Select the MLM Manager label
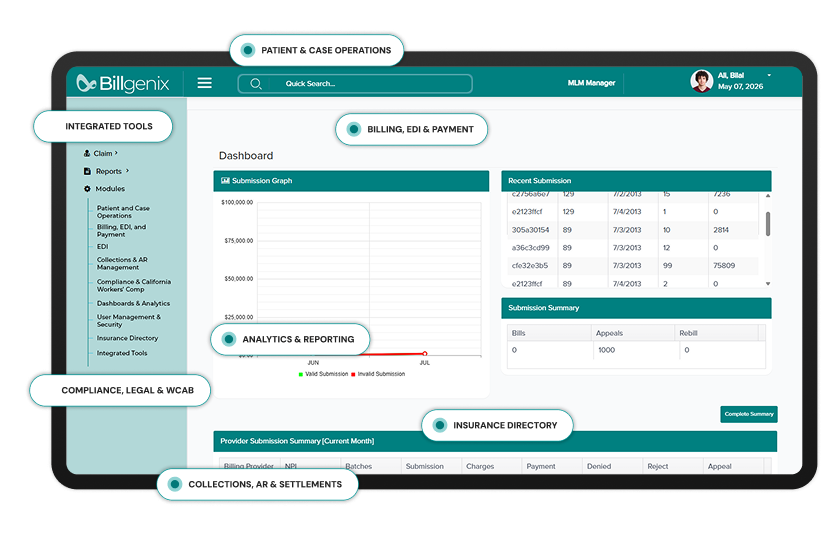The height and width of the screenshot is (541, 835). 591,83
